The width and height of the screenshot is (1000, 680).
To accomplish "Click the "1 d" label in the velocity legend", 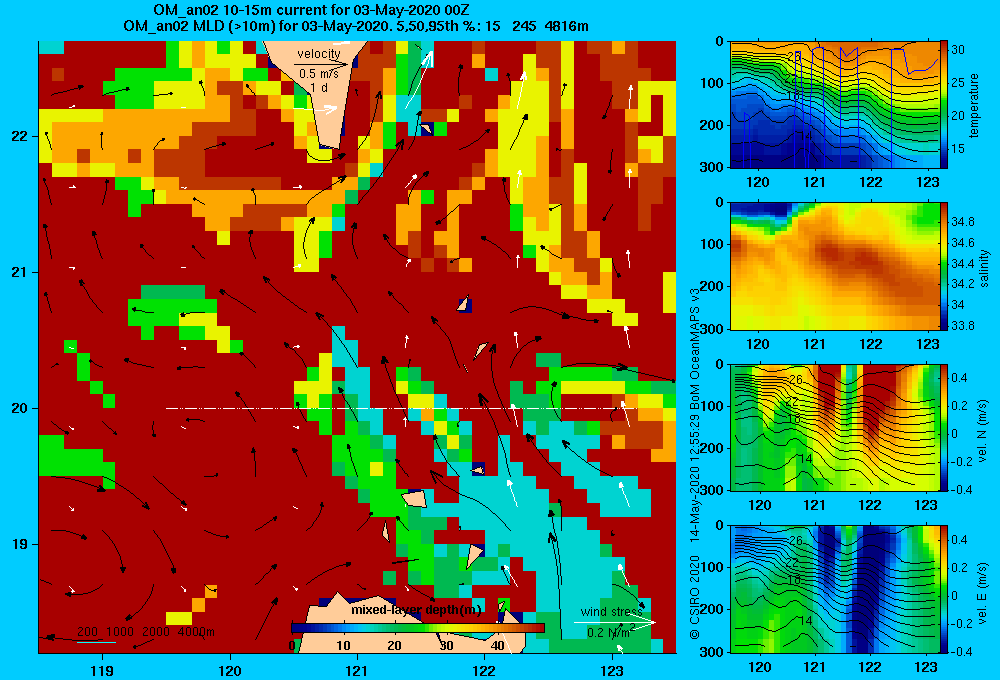I will pos(319,87).
